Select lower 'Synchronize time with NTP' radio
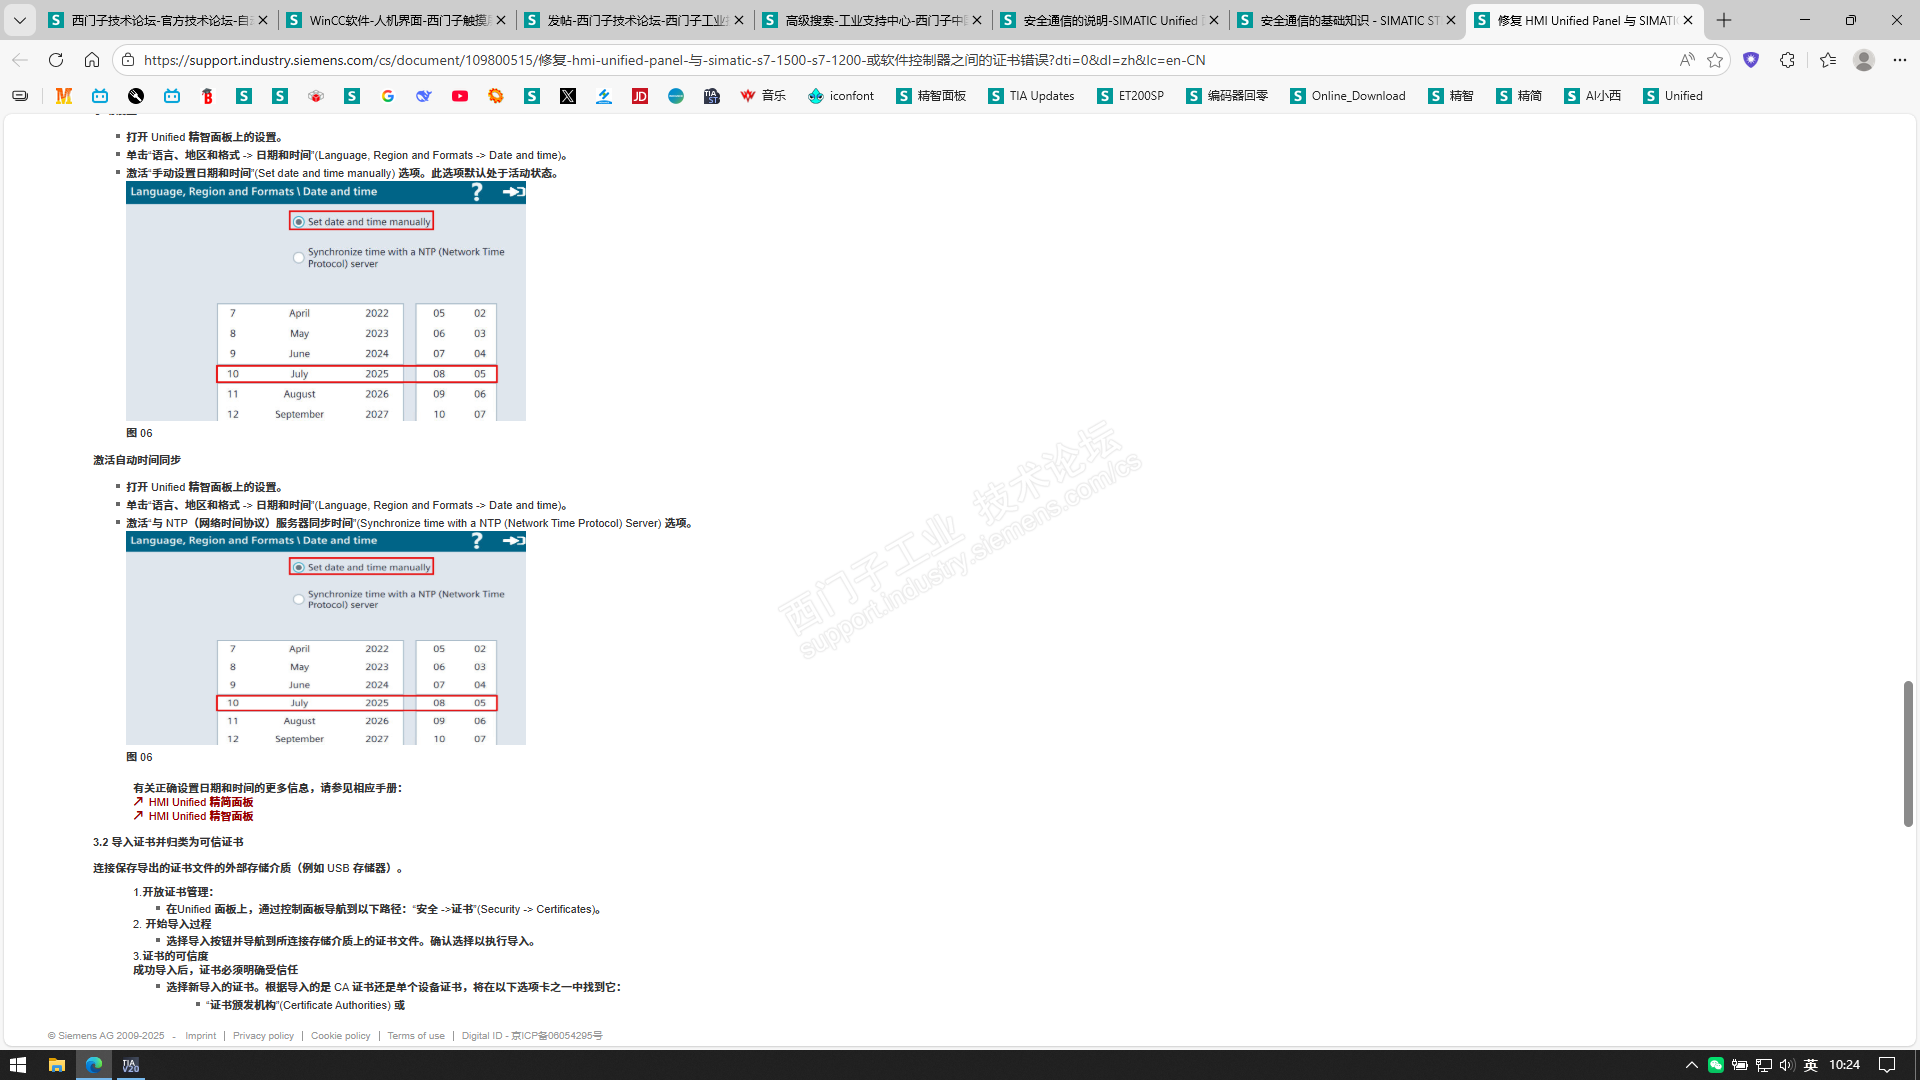1920x1080 pixels. (299, 600)
